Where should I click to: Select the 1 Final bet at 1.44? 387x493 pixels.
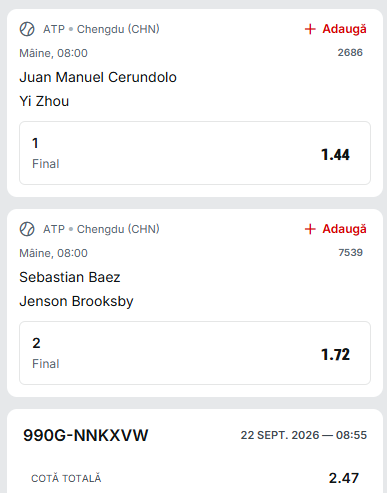click(x=195, y=153)
